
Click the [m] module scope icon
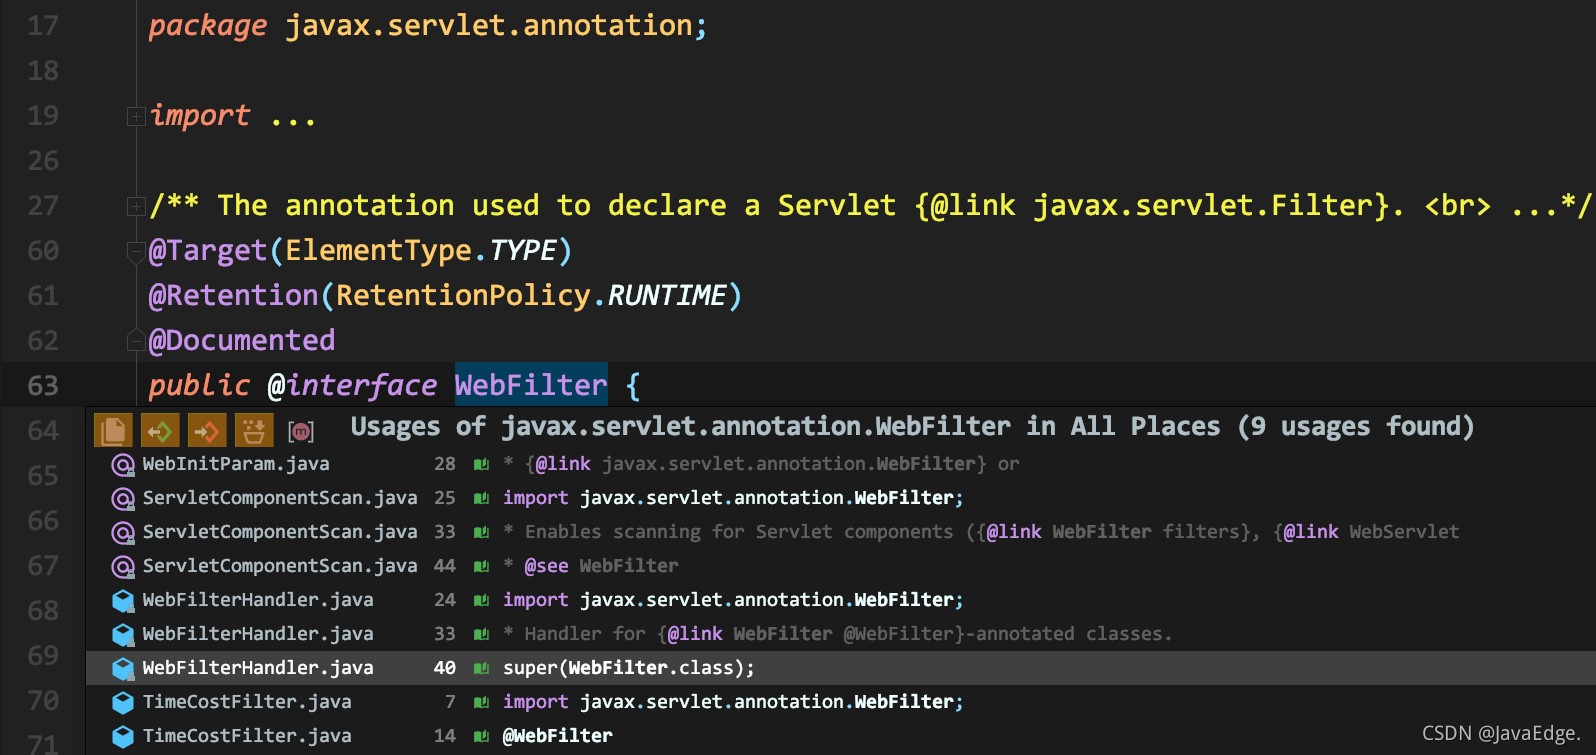pos(301,432)
